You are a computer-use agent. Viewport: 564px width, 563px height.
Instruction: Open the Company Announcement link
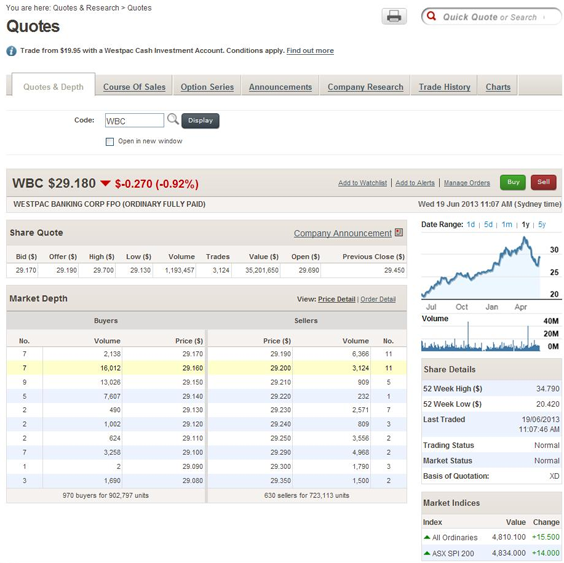click(342, 233)
